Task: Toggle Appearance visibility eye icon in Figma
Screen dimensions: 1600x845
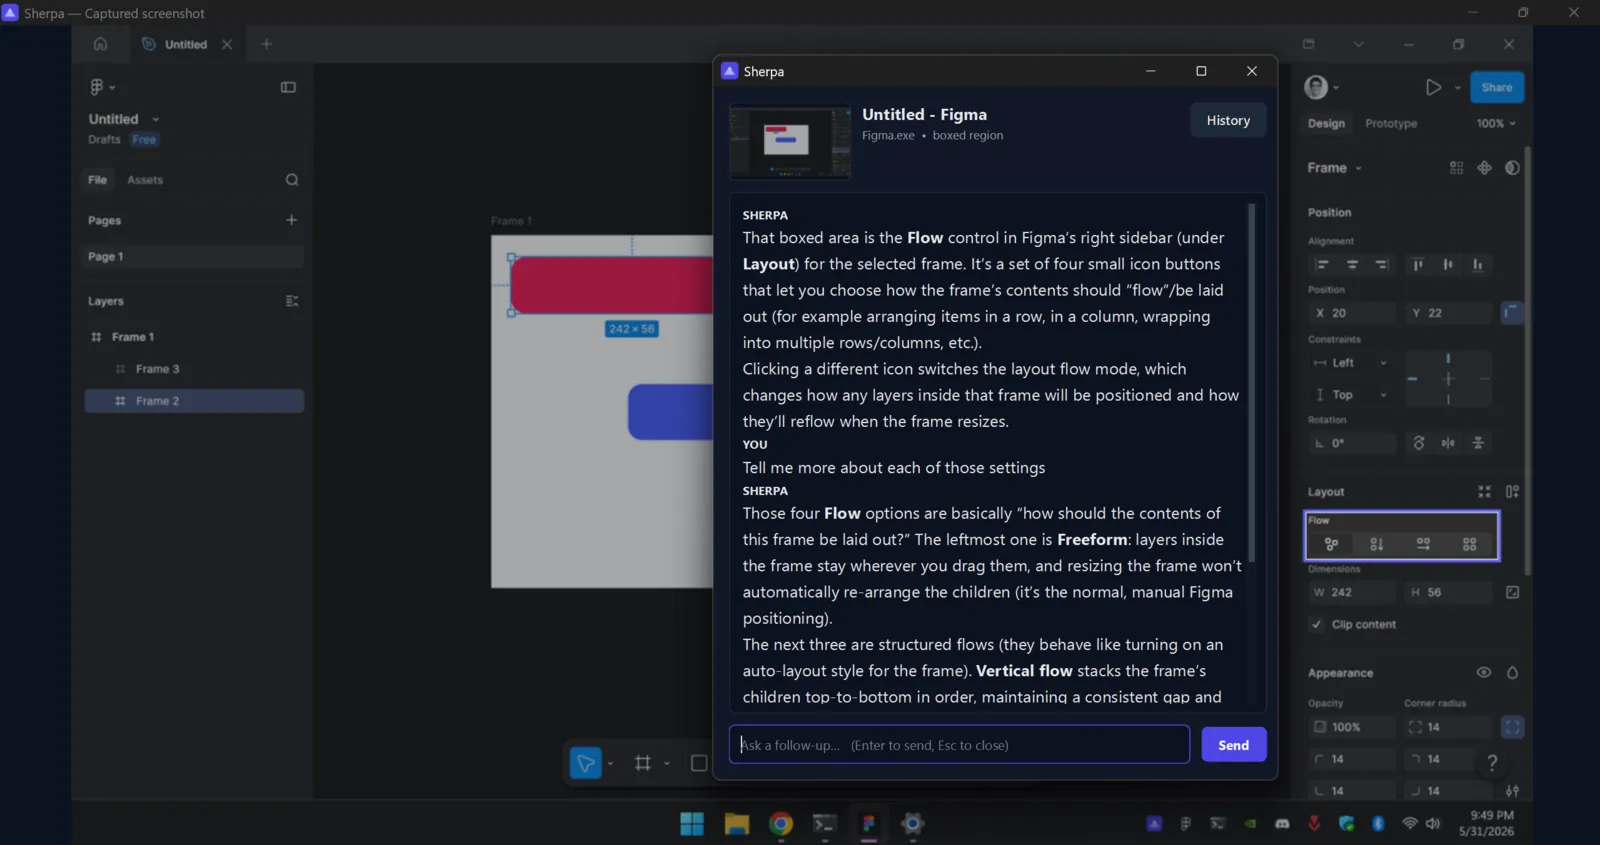Action: (1484, 673)
